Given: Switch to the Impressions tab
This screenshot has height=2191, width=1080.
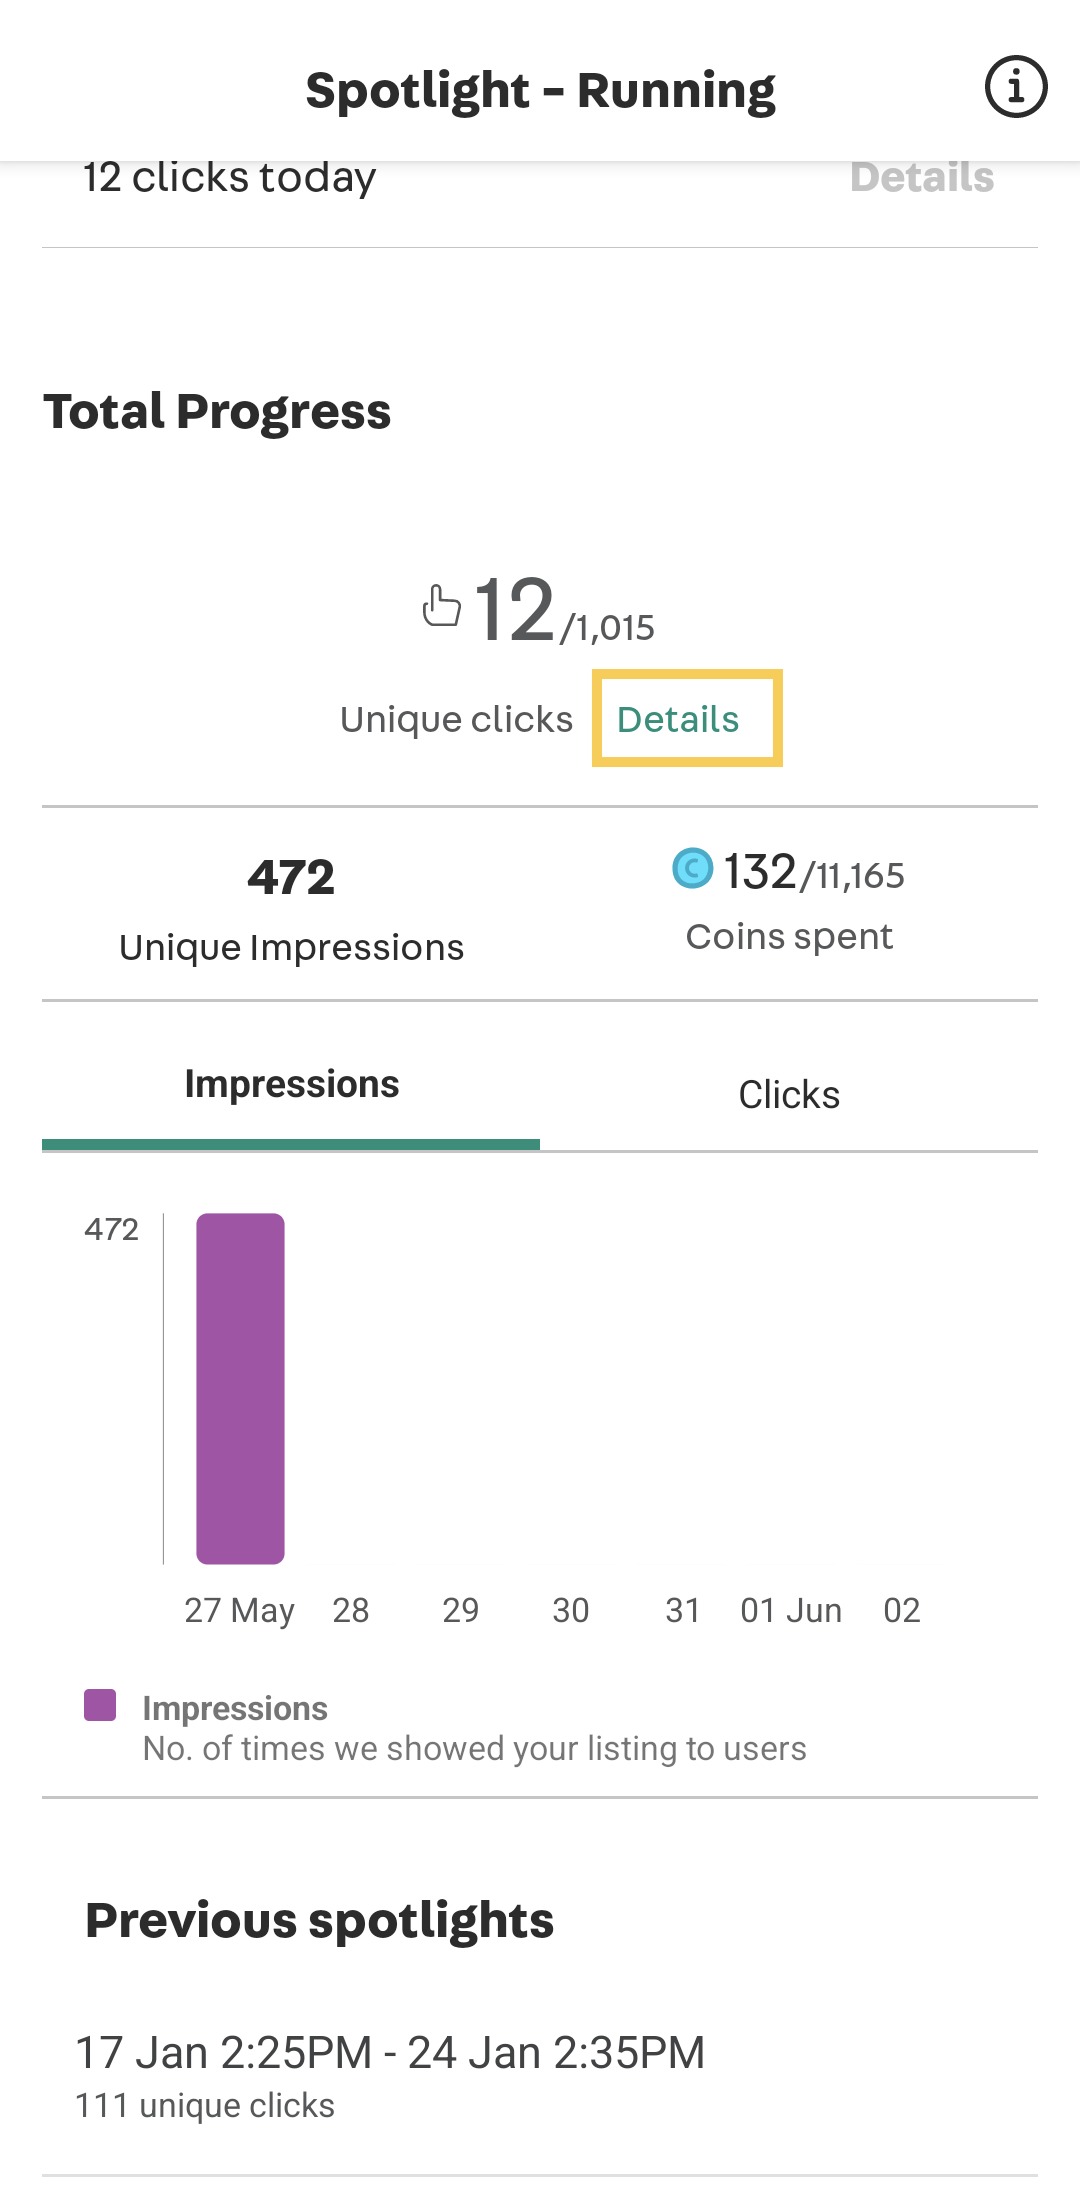Looking at the screenshot, I should click(291, 1086).
